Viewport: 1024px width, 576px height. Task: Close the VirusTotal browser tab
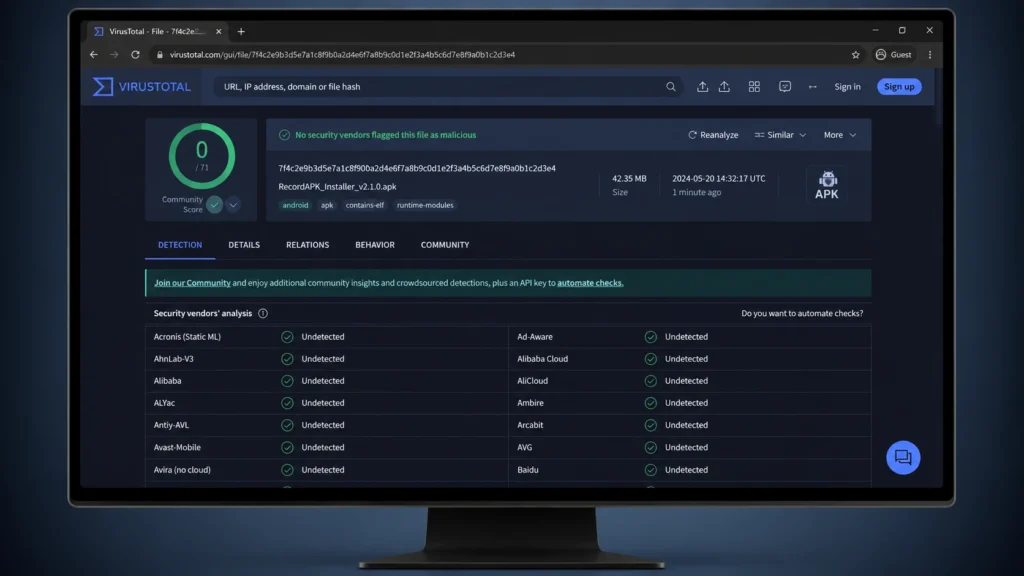pyautogui.click(x=219, y=31)
